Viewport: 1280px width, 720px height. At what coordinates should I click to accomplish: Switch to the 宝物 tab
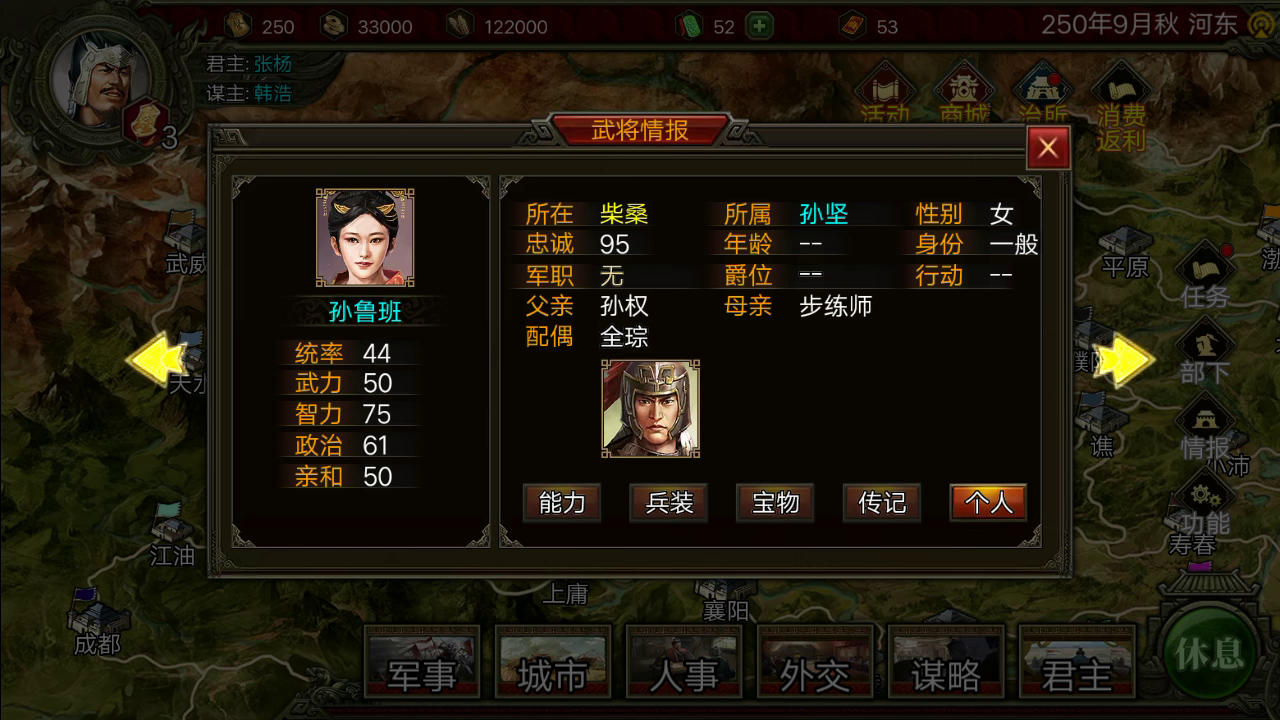(775, 503)
